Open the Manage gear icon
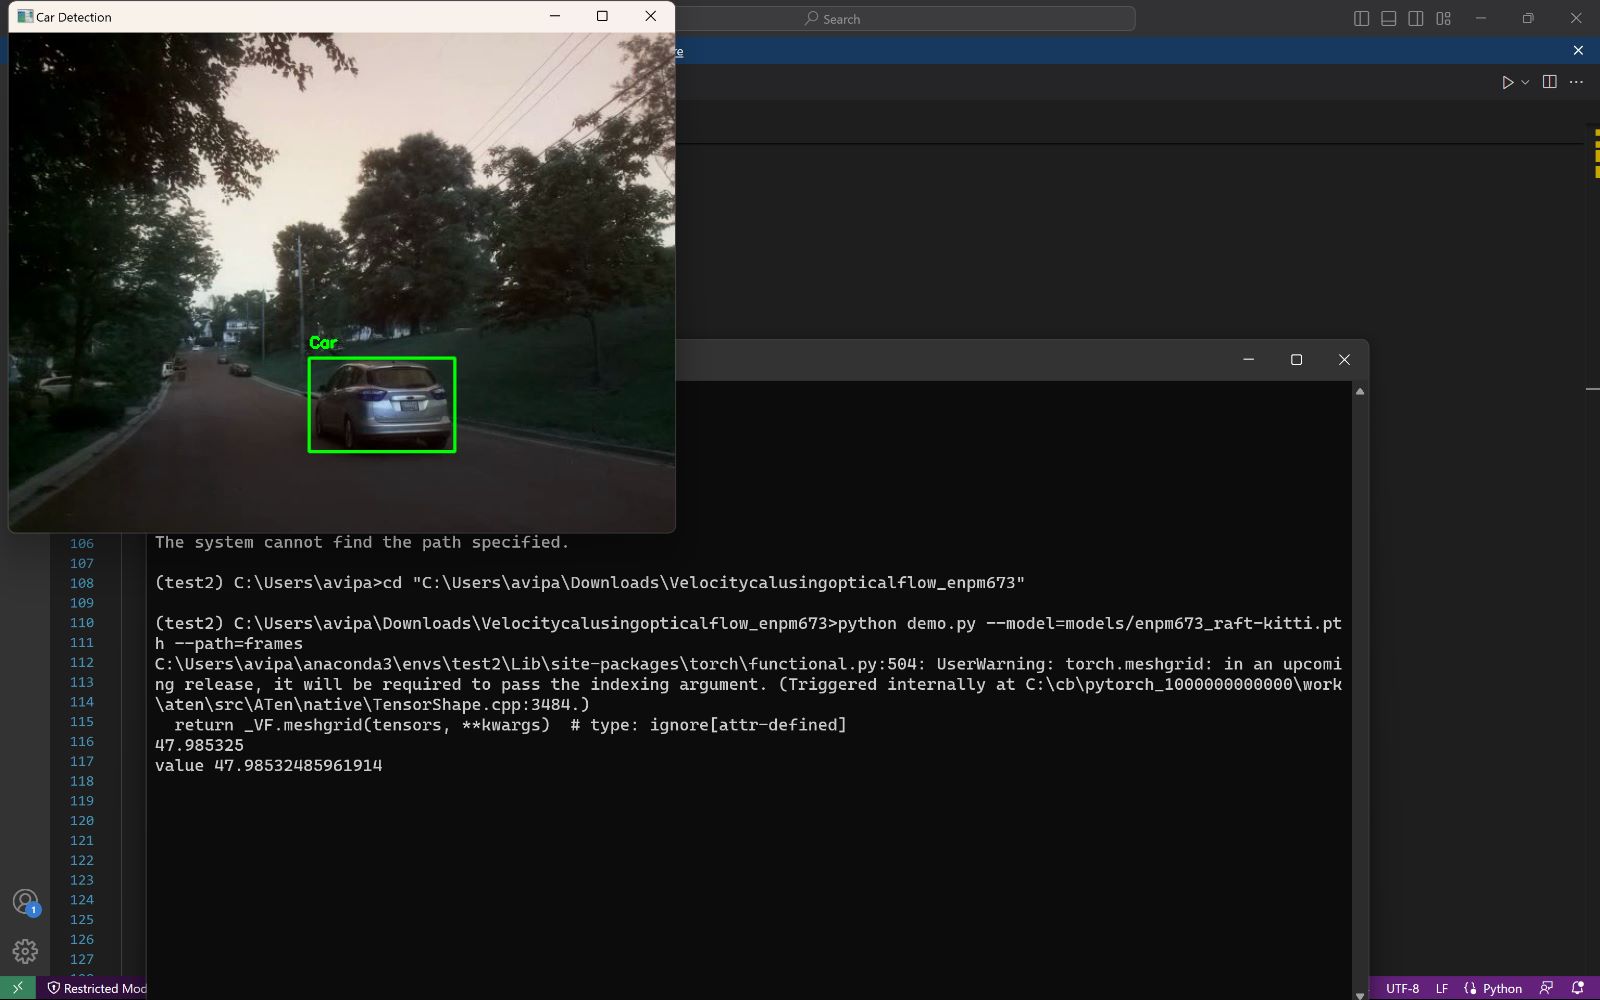 pyautogui.click(x=25, y=951)
